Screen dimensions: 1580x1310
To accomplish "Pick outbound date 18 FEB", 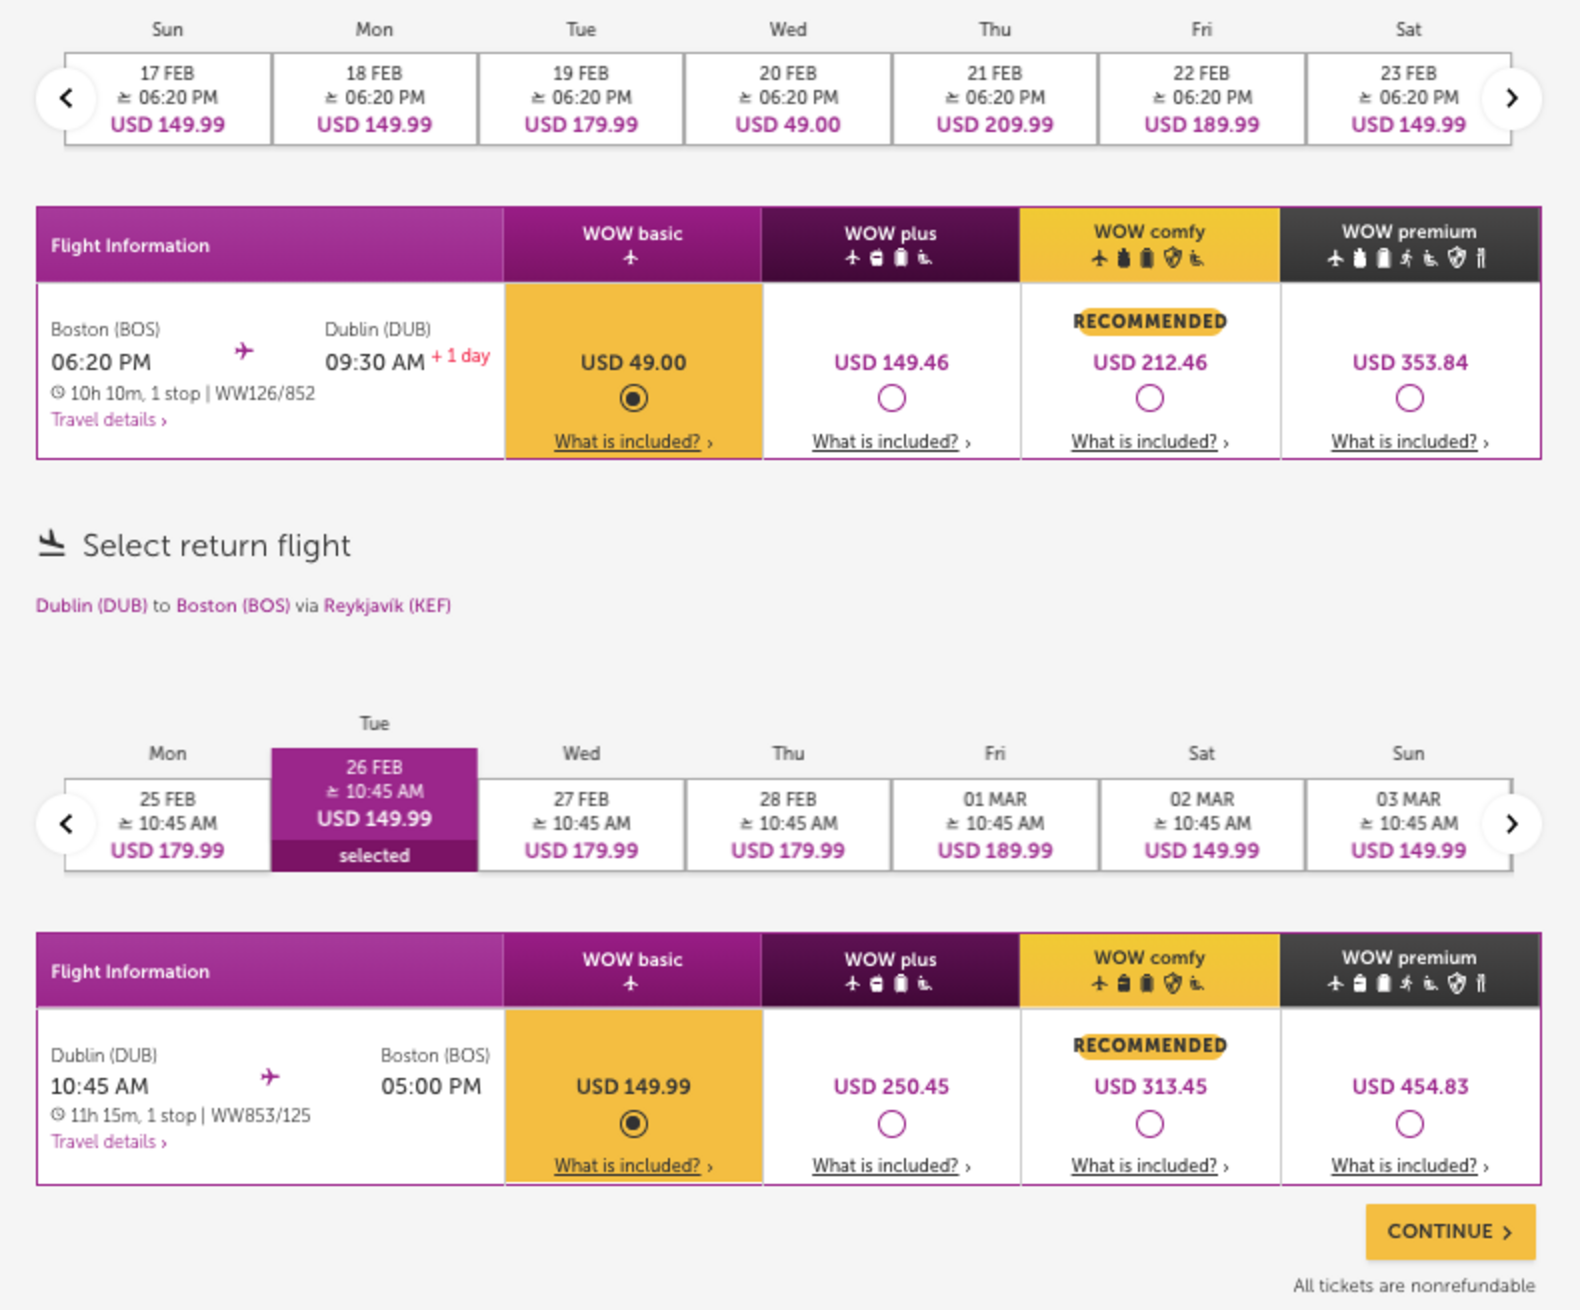I will click(x=374, y=99).
